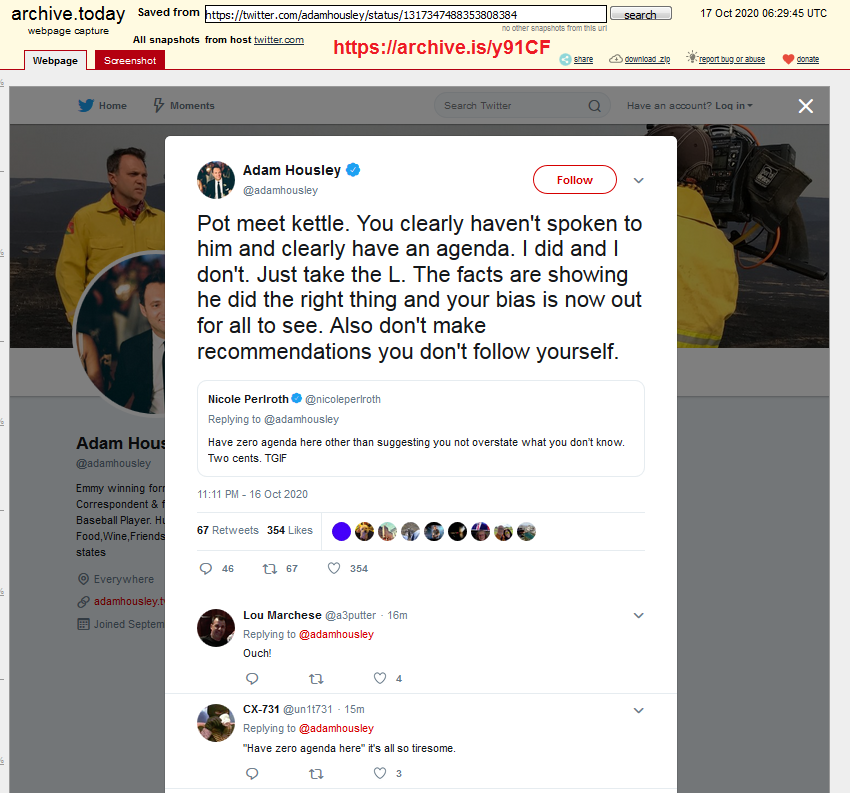The width and height of the screenshot is (850, 793).
Task: Click reply icon under CX-731's tweet
Action: [252, 773]
